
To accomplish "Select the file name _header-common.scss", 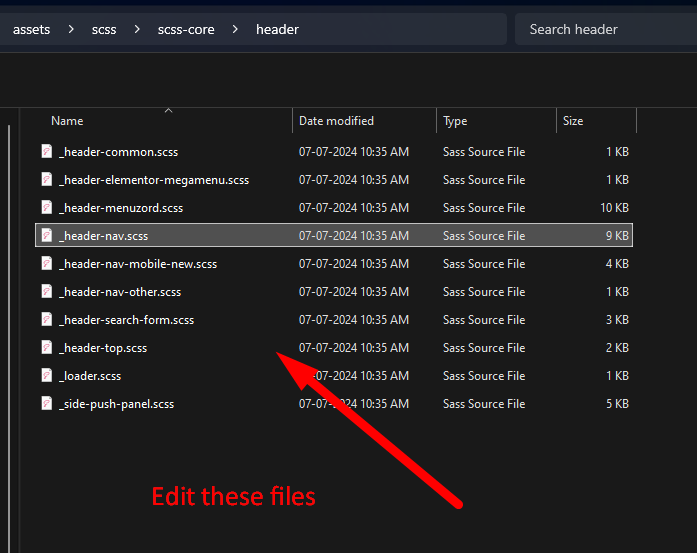I will click(x=119, y=152).
